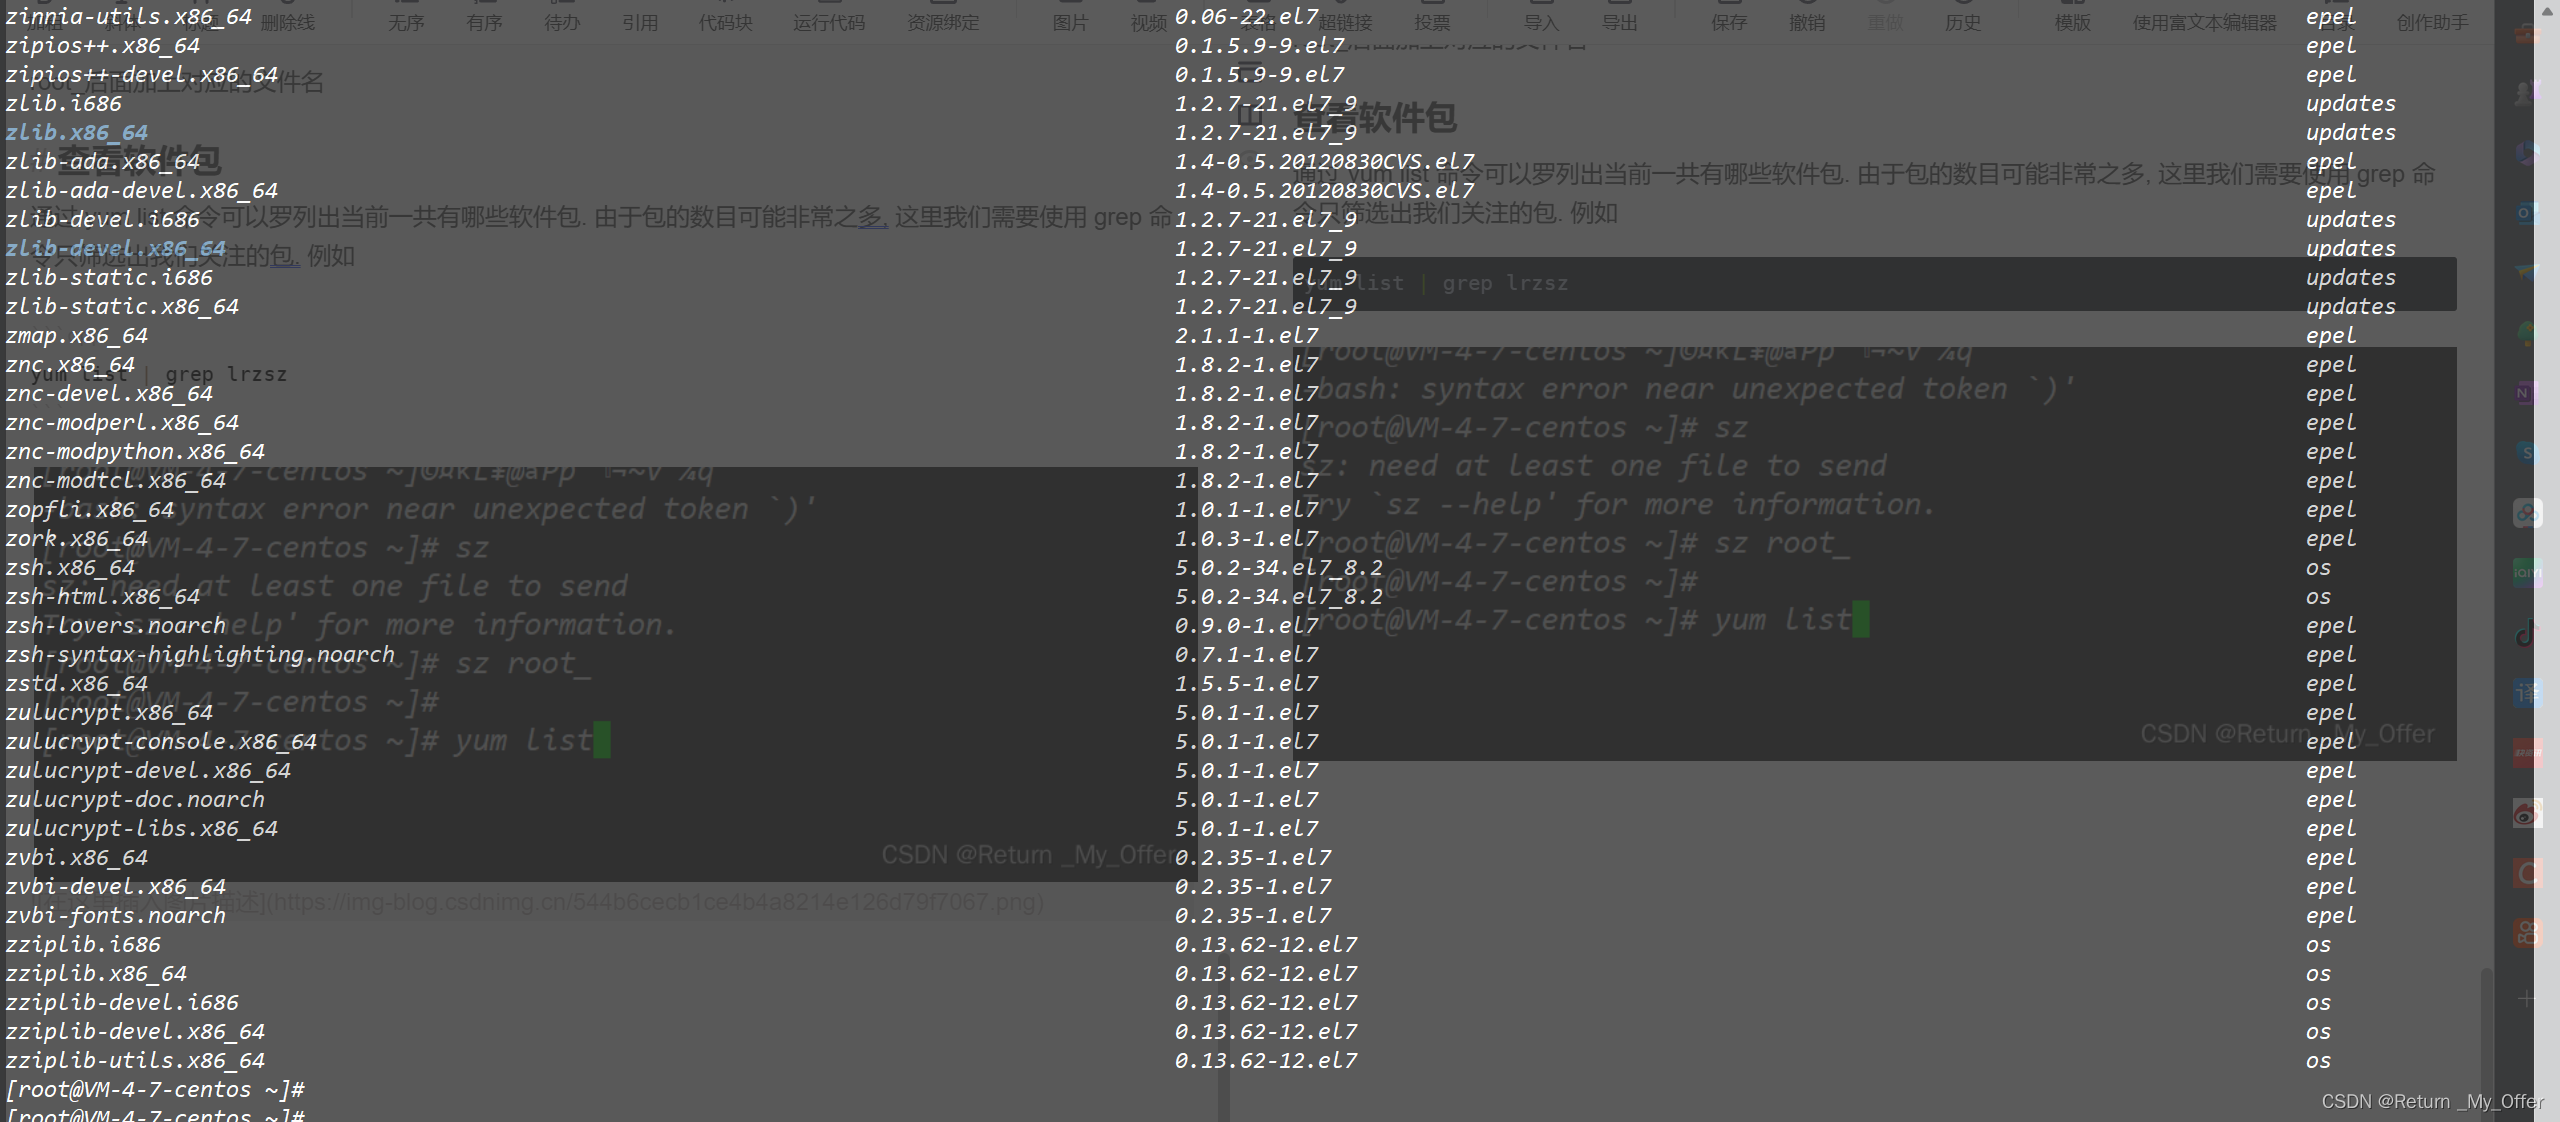
Task: Open the bottom orange app sidebar icon
Action: (x=2527, y=934)
